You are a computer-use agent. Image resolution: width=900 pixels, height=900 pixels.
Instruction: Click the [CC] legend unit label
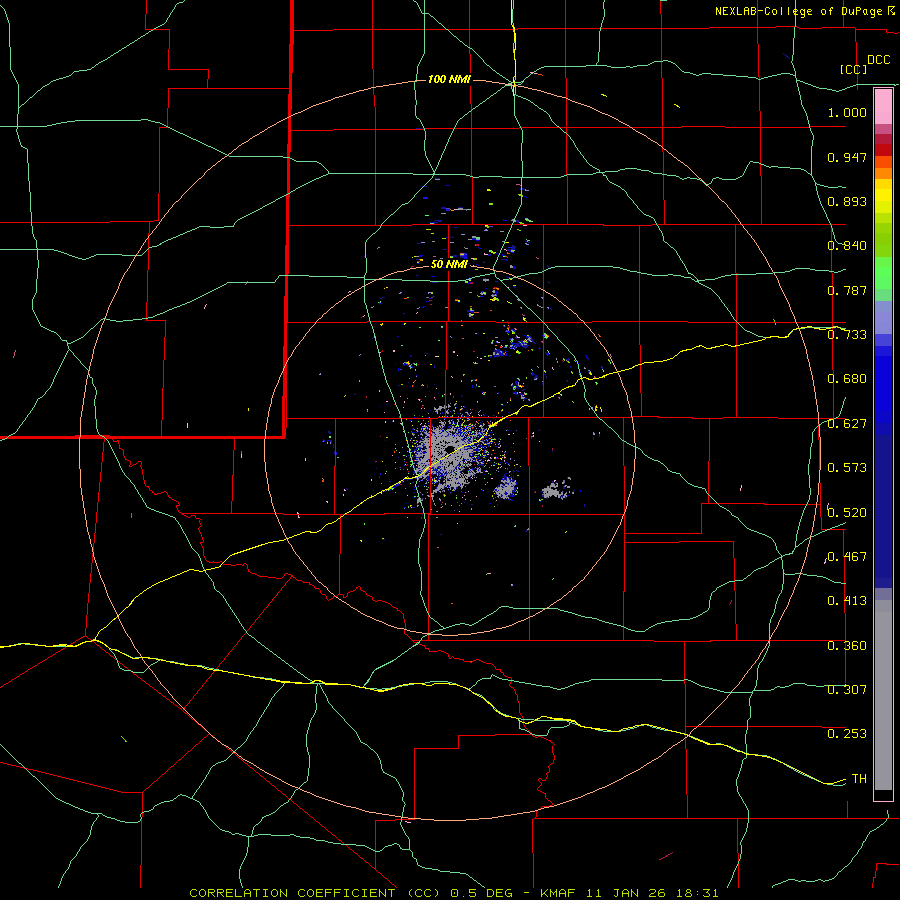point(854,69)
